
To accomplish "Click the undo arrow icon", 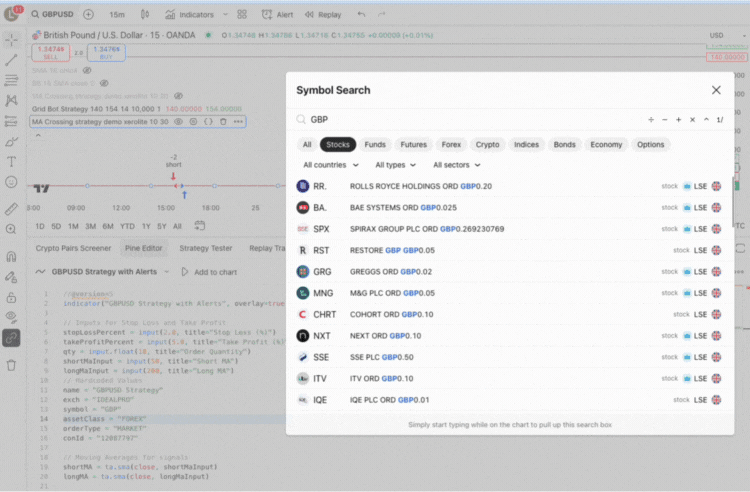I will point(361,14).
